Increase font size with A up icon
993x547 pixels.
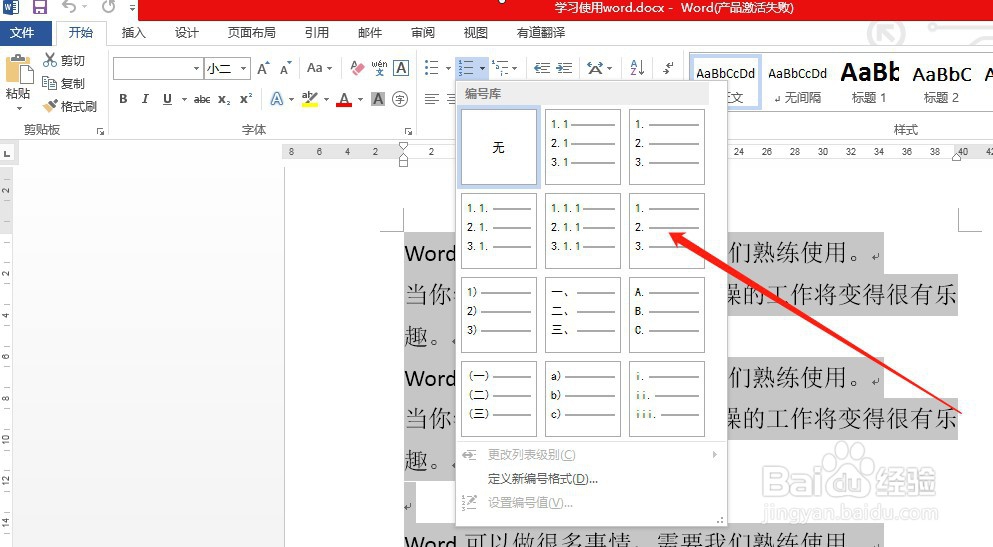(263, 68)
